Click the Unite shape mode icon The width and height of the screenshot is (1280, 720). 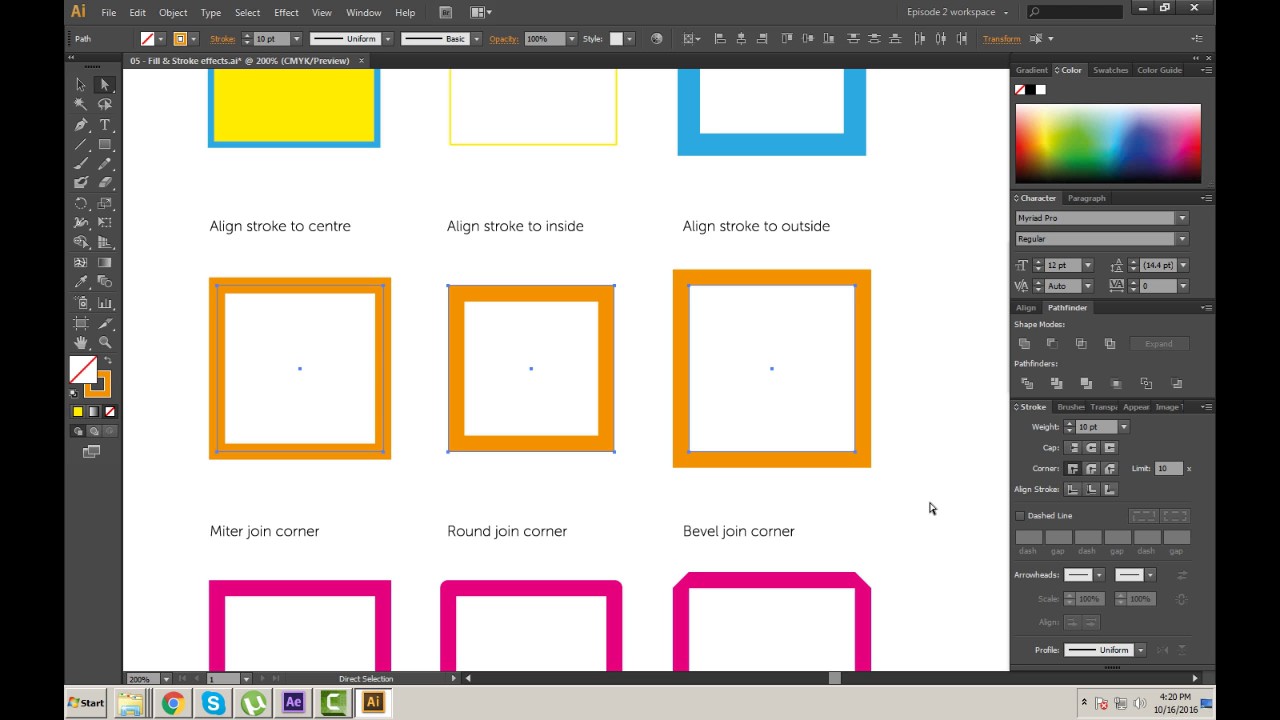(x=1024, y=343)
